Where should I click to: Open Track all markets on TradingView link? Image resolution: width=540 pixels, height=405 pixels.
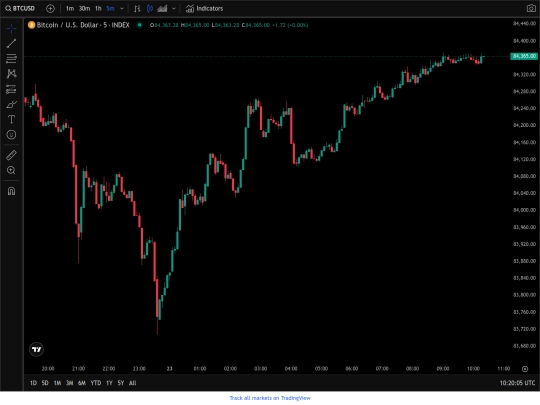point(270,398)
